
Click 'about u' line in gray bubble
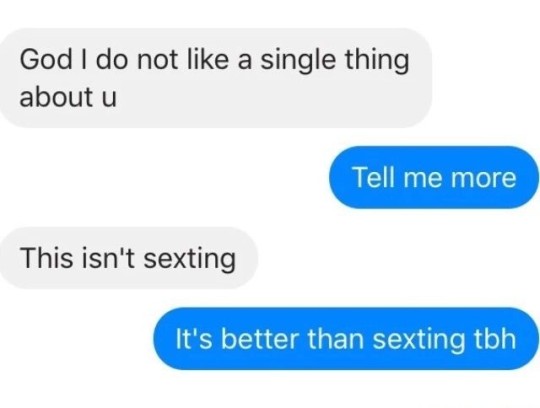(68, 96)
